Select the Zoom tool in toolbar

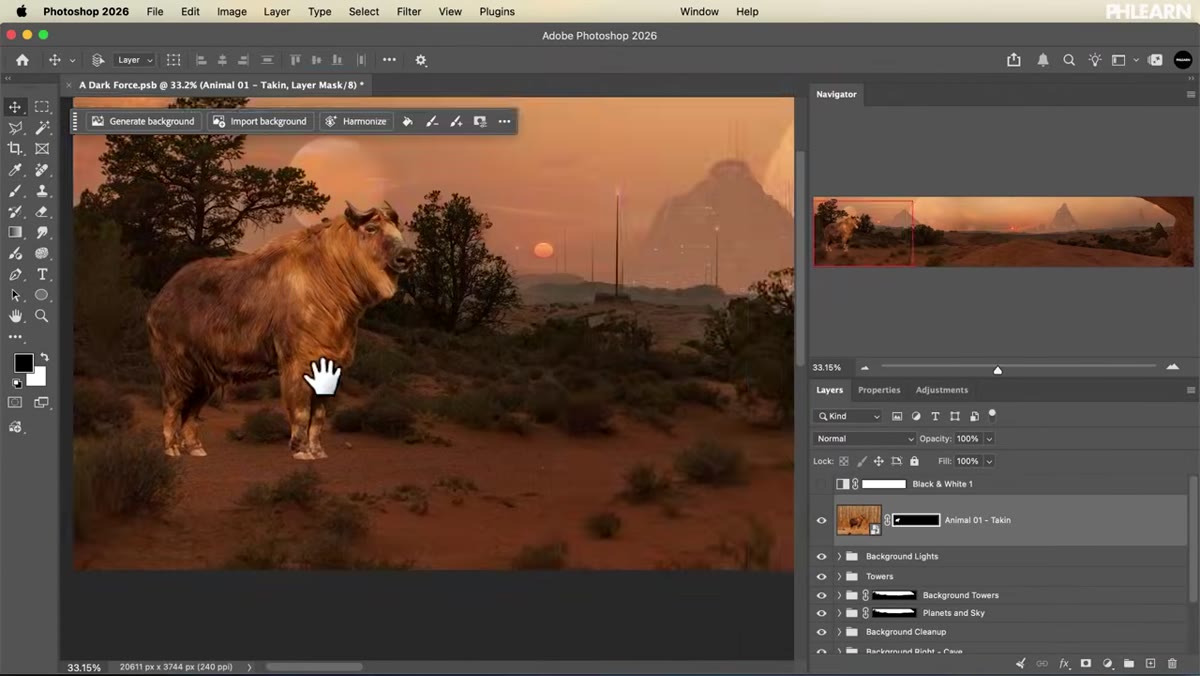(x=42, y=316)
